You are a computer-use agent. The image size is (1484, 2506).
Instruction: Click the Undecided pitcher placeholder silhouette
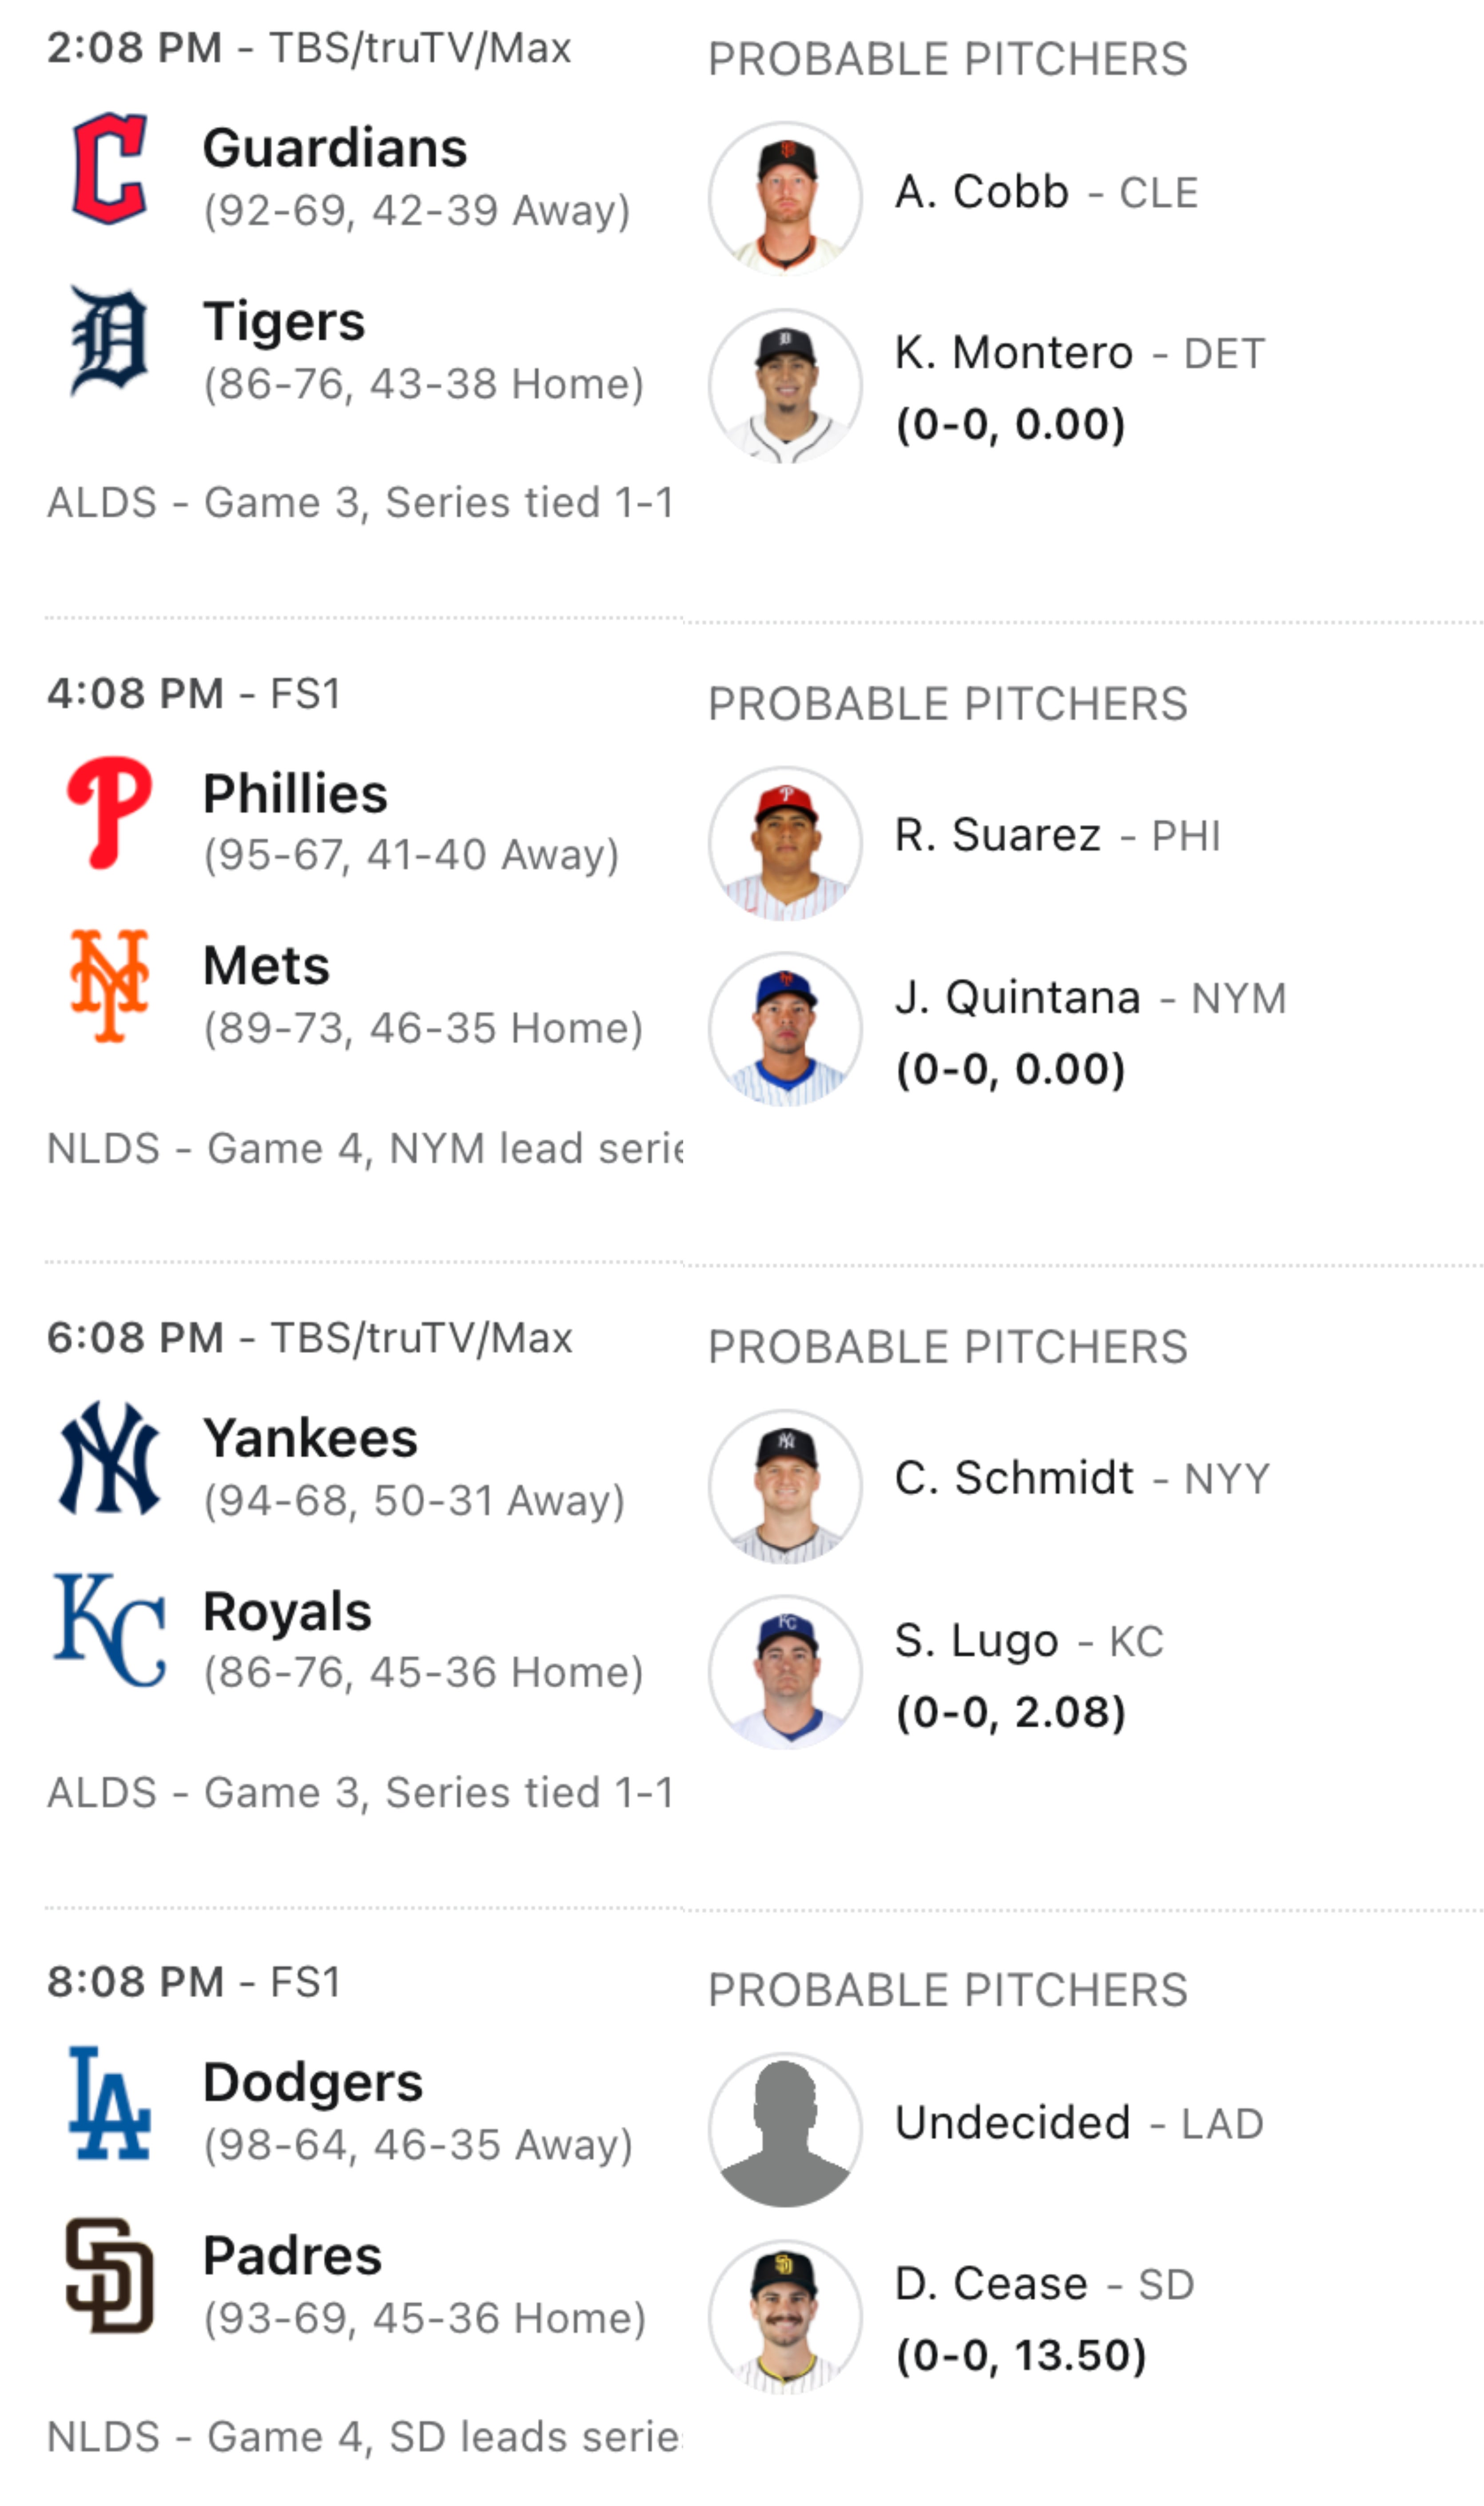click(x=785, y=2131)
